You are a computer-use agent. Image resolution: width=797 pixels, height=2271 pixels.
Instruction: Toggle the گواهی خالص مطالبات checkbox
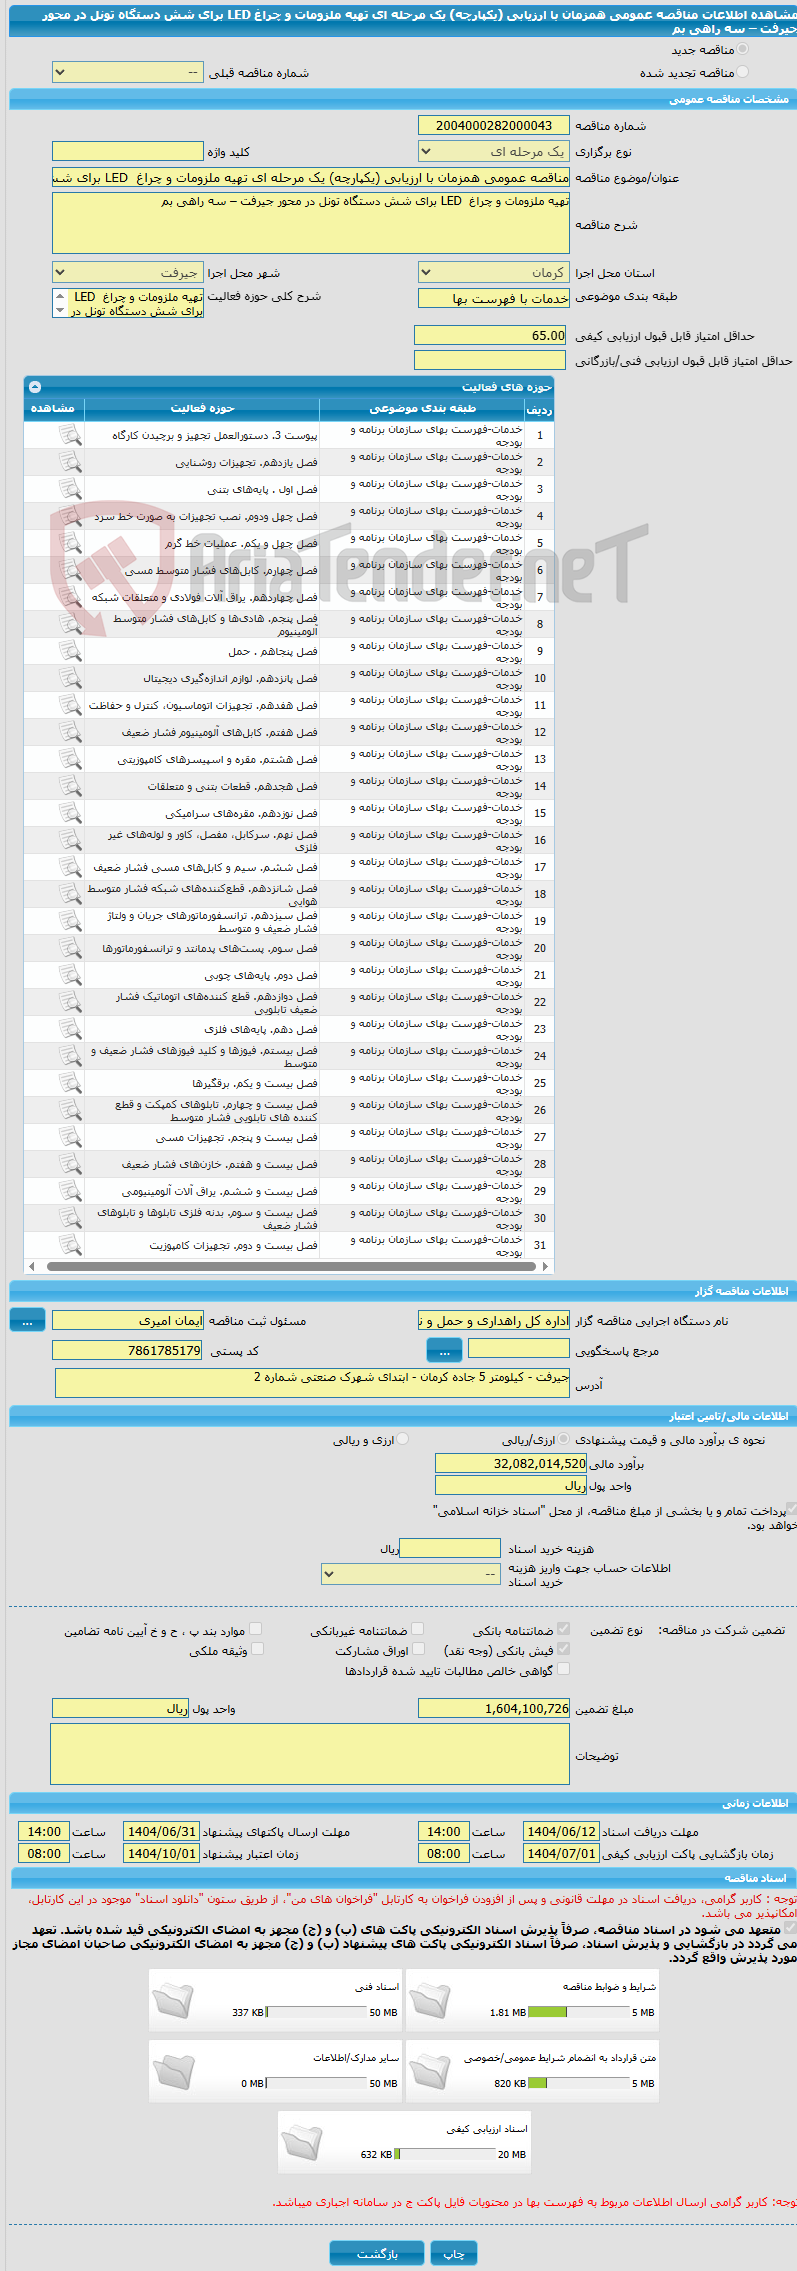point(563,1669)
